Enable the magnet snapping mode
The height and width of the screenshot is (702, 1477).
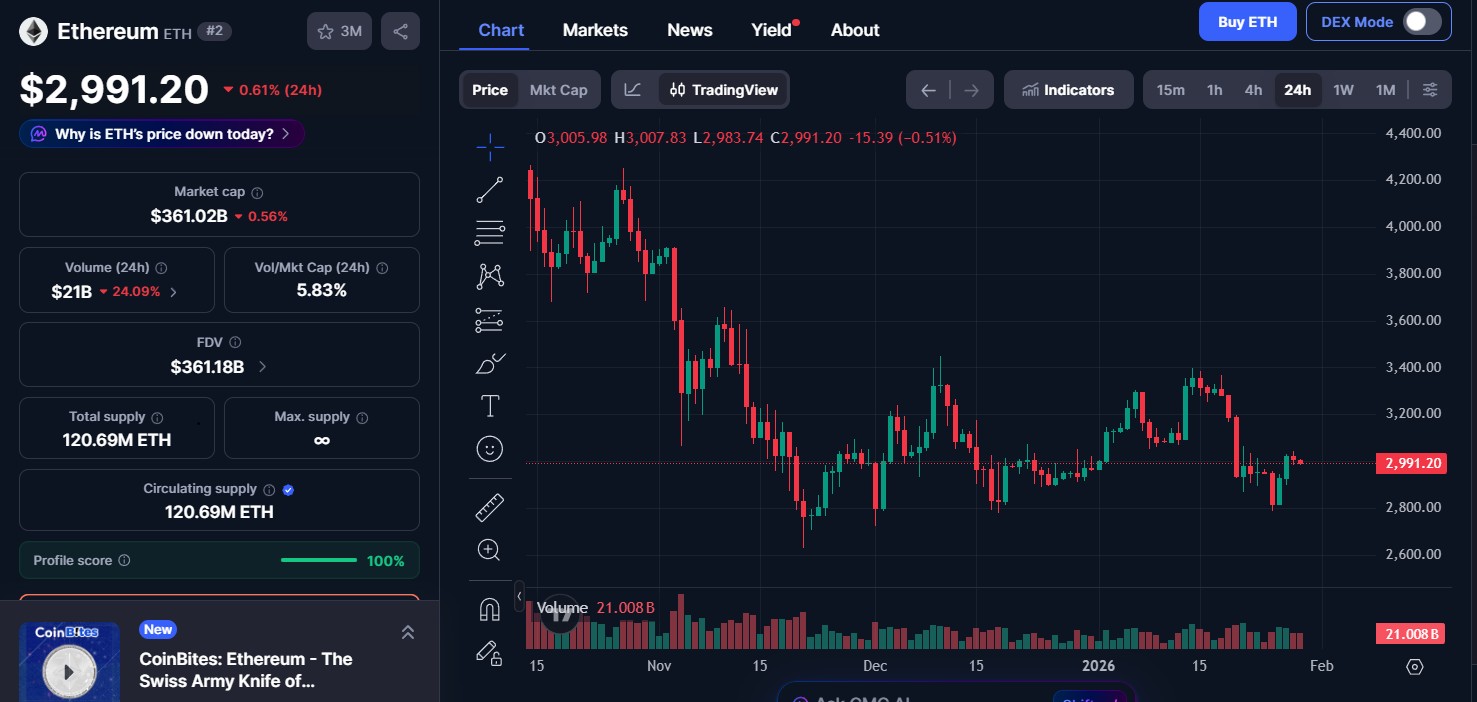click(x=489, y=608)
